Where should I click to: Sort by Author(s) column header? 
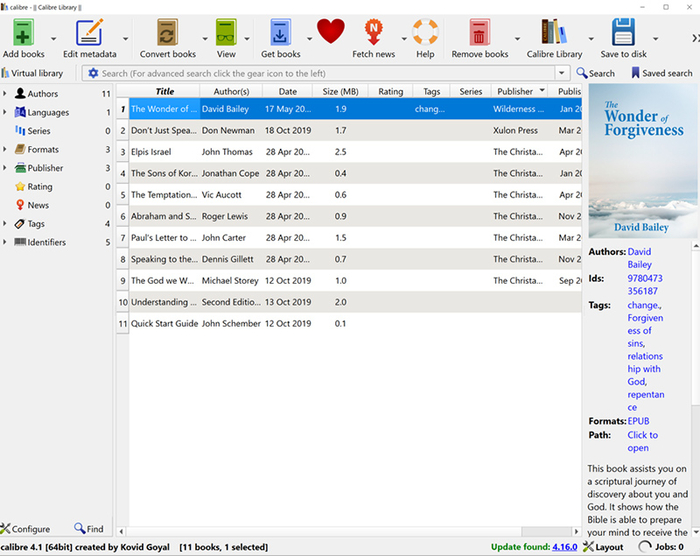(231, 91)
